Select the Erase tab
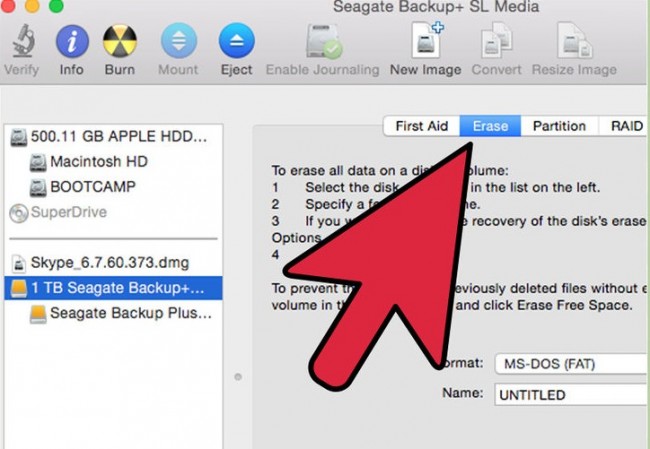 (490, 126)
